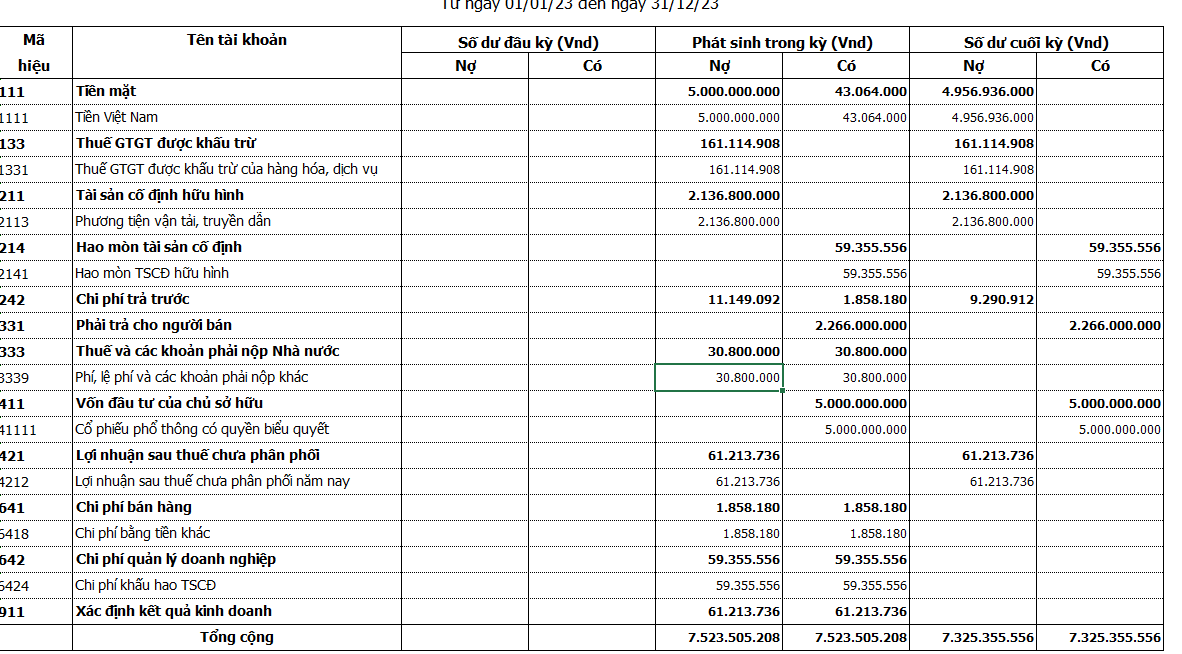
Task: Select the 43.064.000 cell in Tiền Việt Nam row
Action: [846, 117]
